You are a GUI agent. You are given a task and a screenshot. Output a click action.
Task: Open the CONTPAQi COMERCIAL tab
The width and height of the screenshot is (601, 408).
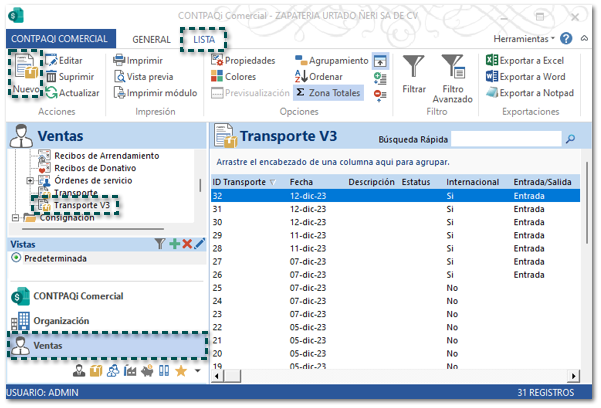pos(57,38)
